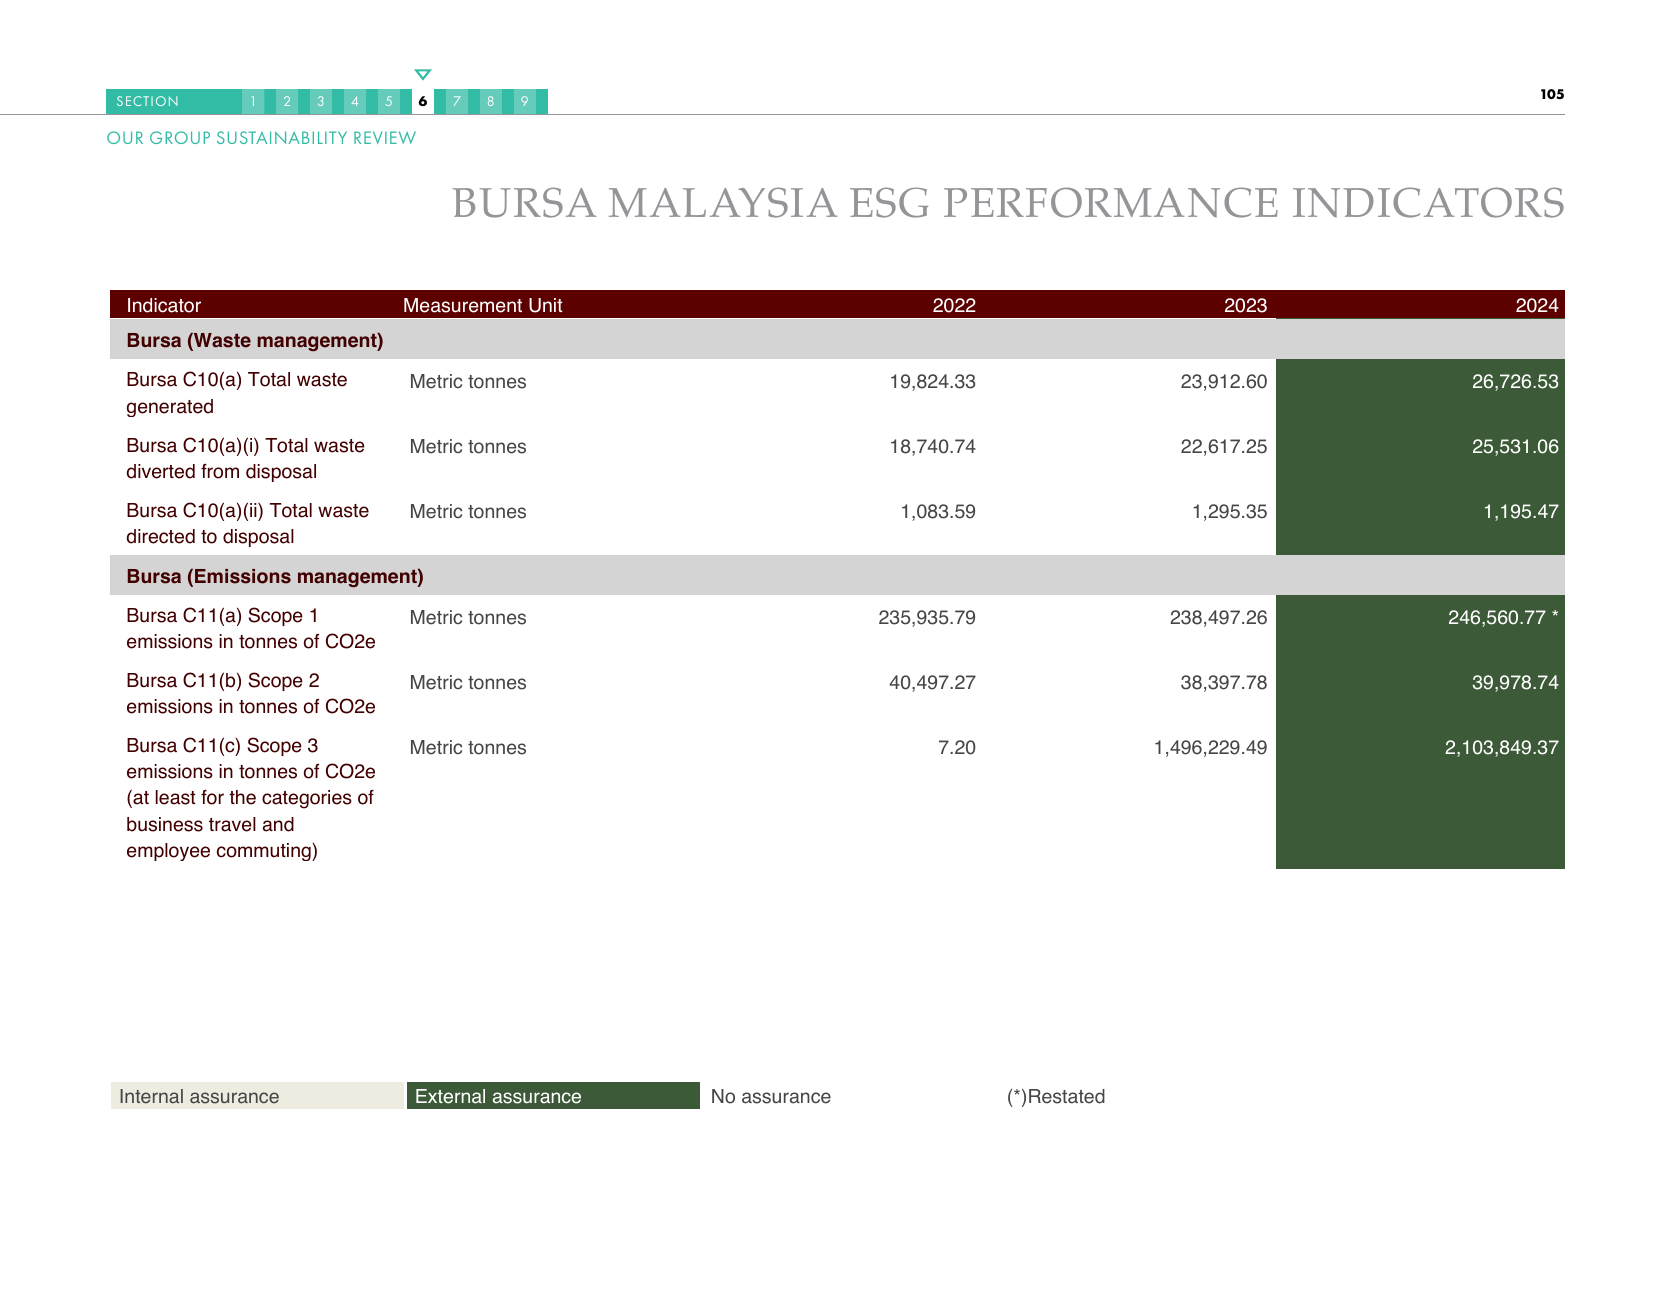Go to section 8 tab
Screen dimensions: 1654x1300
[x=491, y=101]
